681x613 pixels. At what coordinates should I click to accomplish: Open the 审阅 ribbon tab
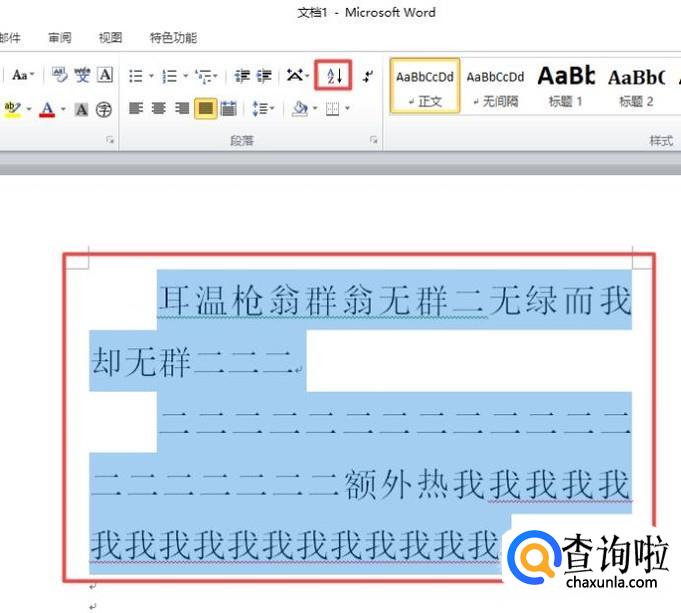pyautogui.click(x=59, y=38)
